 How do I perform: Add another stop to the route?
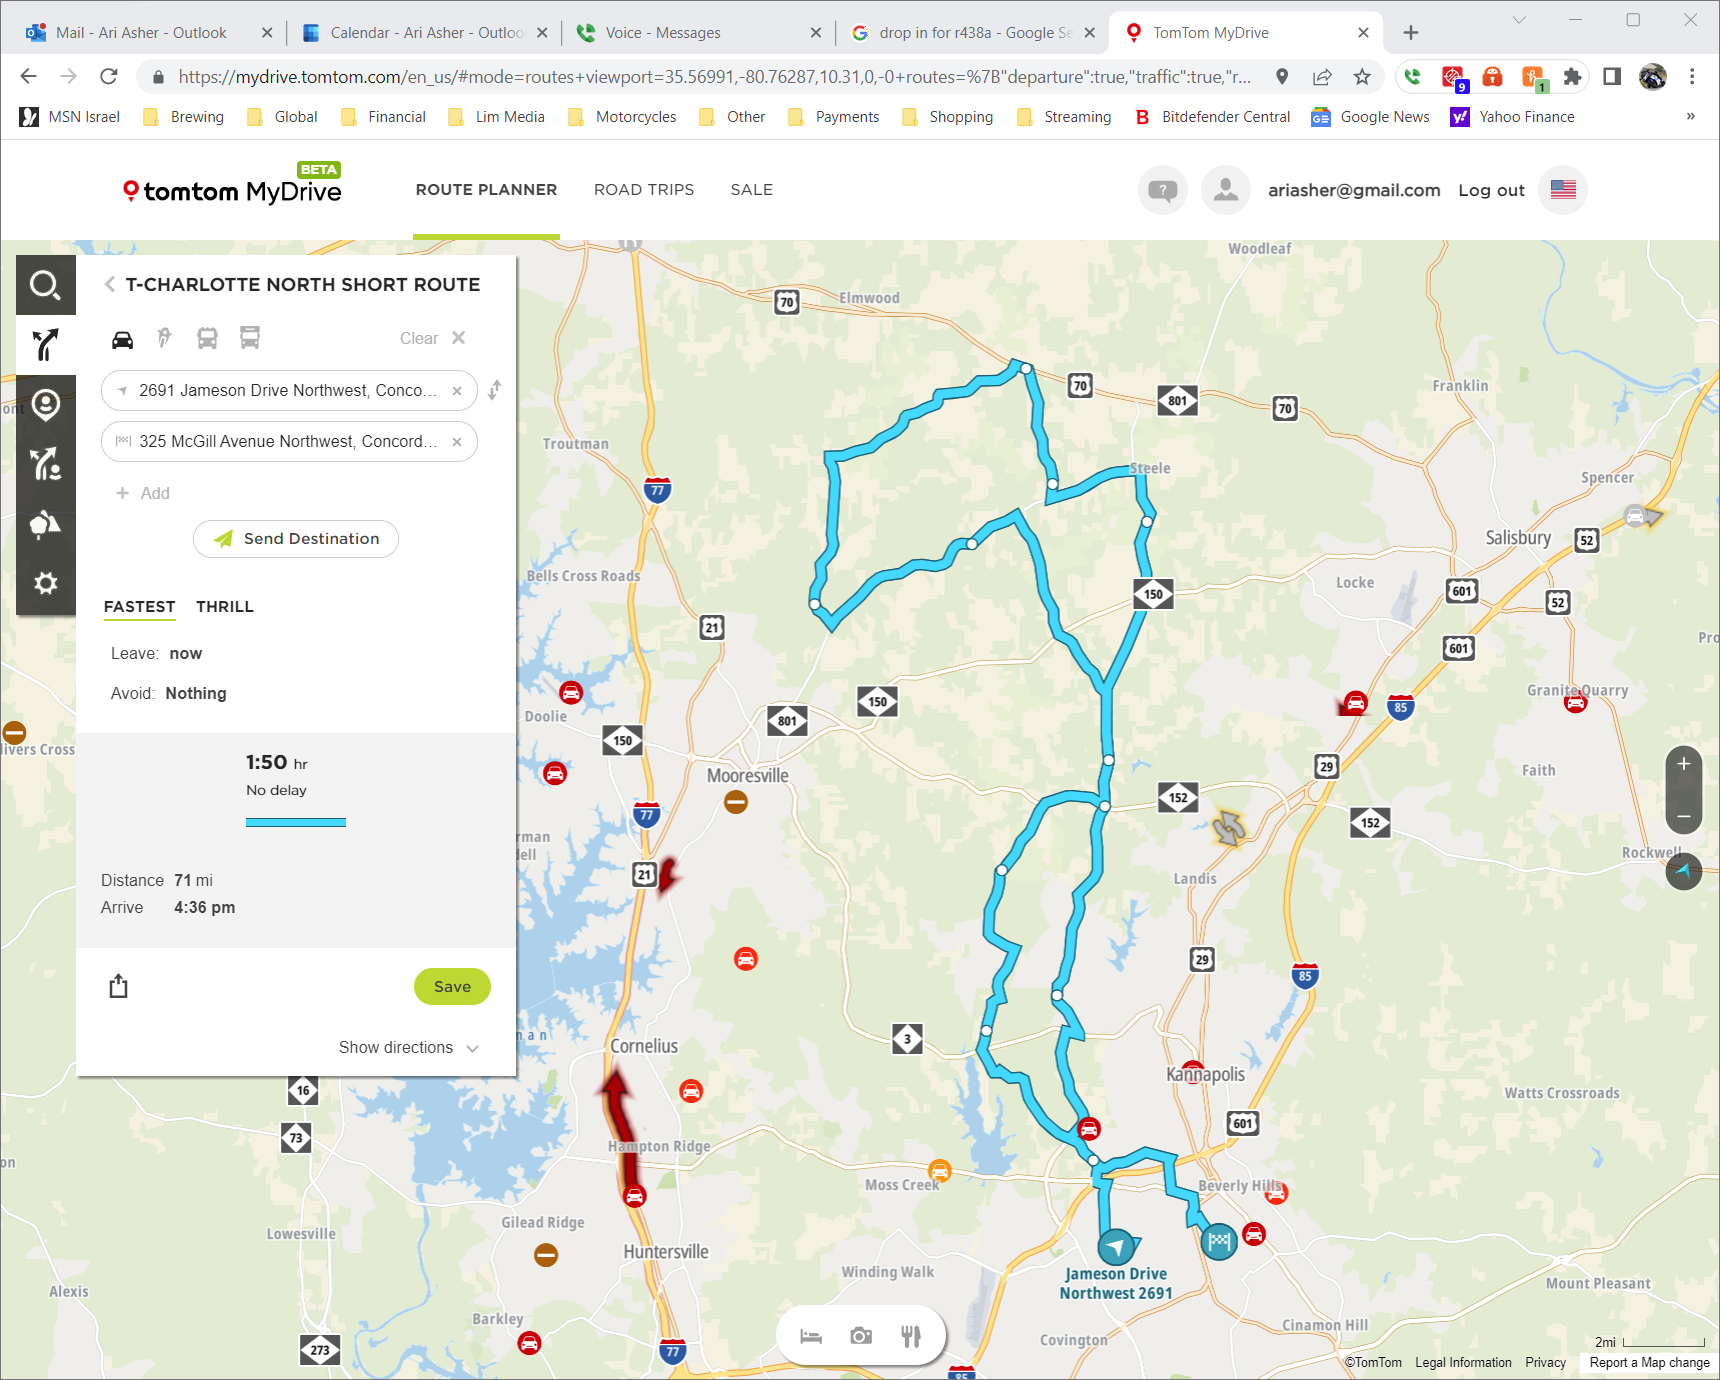[x=143, y=493]
